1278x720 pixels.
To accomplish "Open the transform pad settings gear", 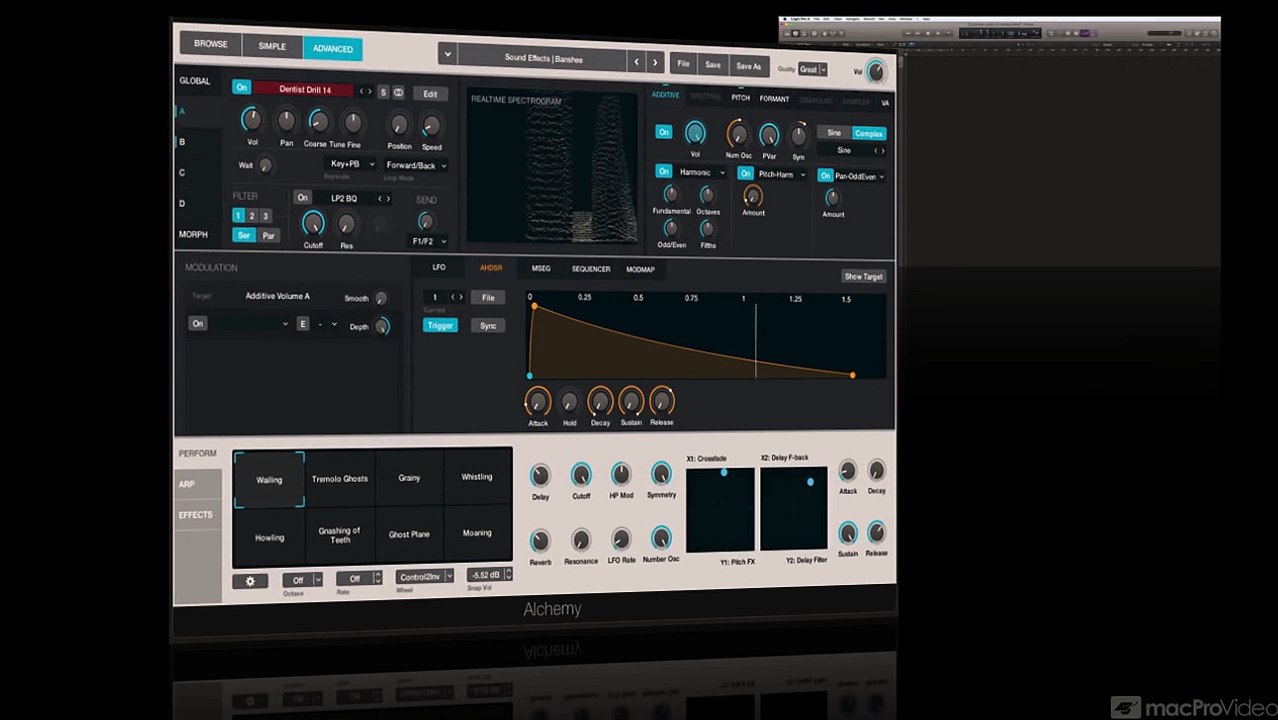I will [250, 580].
